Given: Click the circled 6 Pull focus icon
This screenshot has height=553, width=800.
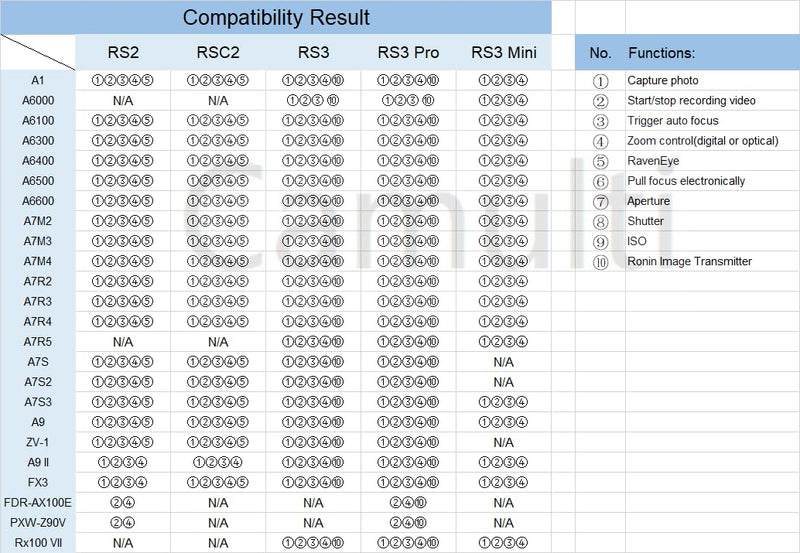Looking at the screenshot, I should tap(601, 182).
